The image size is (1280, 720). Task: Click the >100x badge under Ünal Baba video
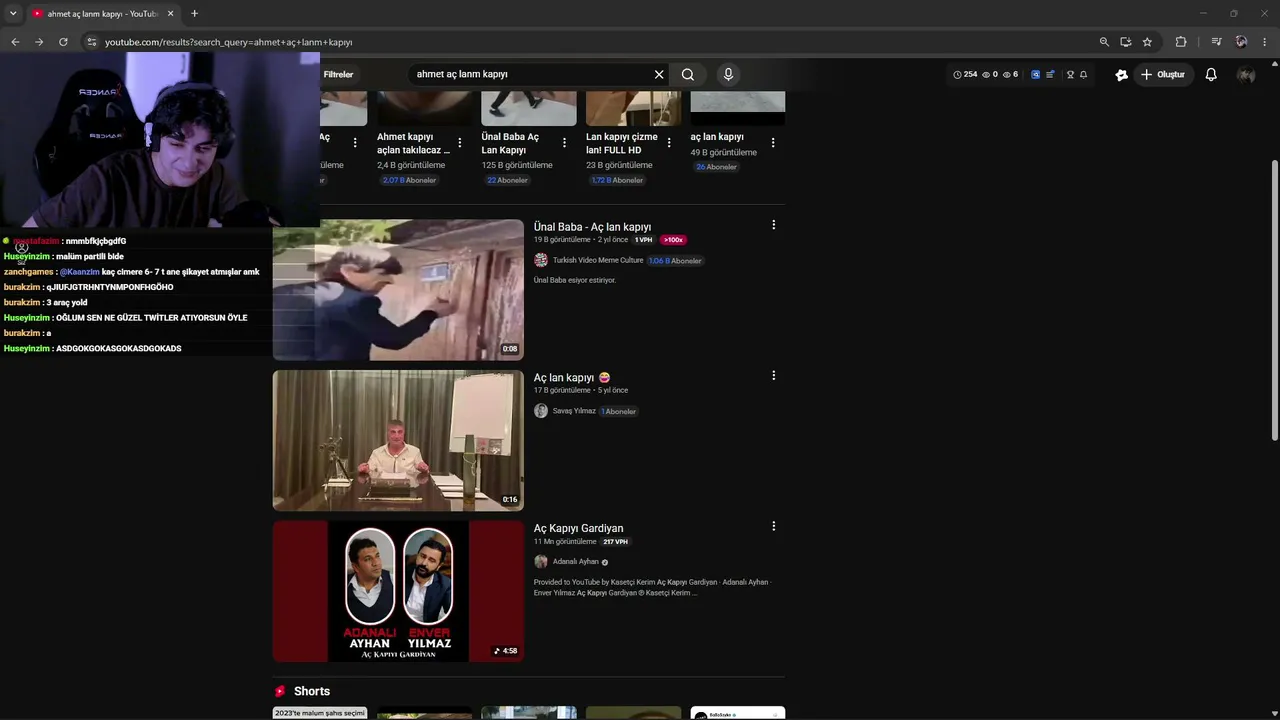pyautogui.click(x=673, y=240)
